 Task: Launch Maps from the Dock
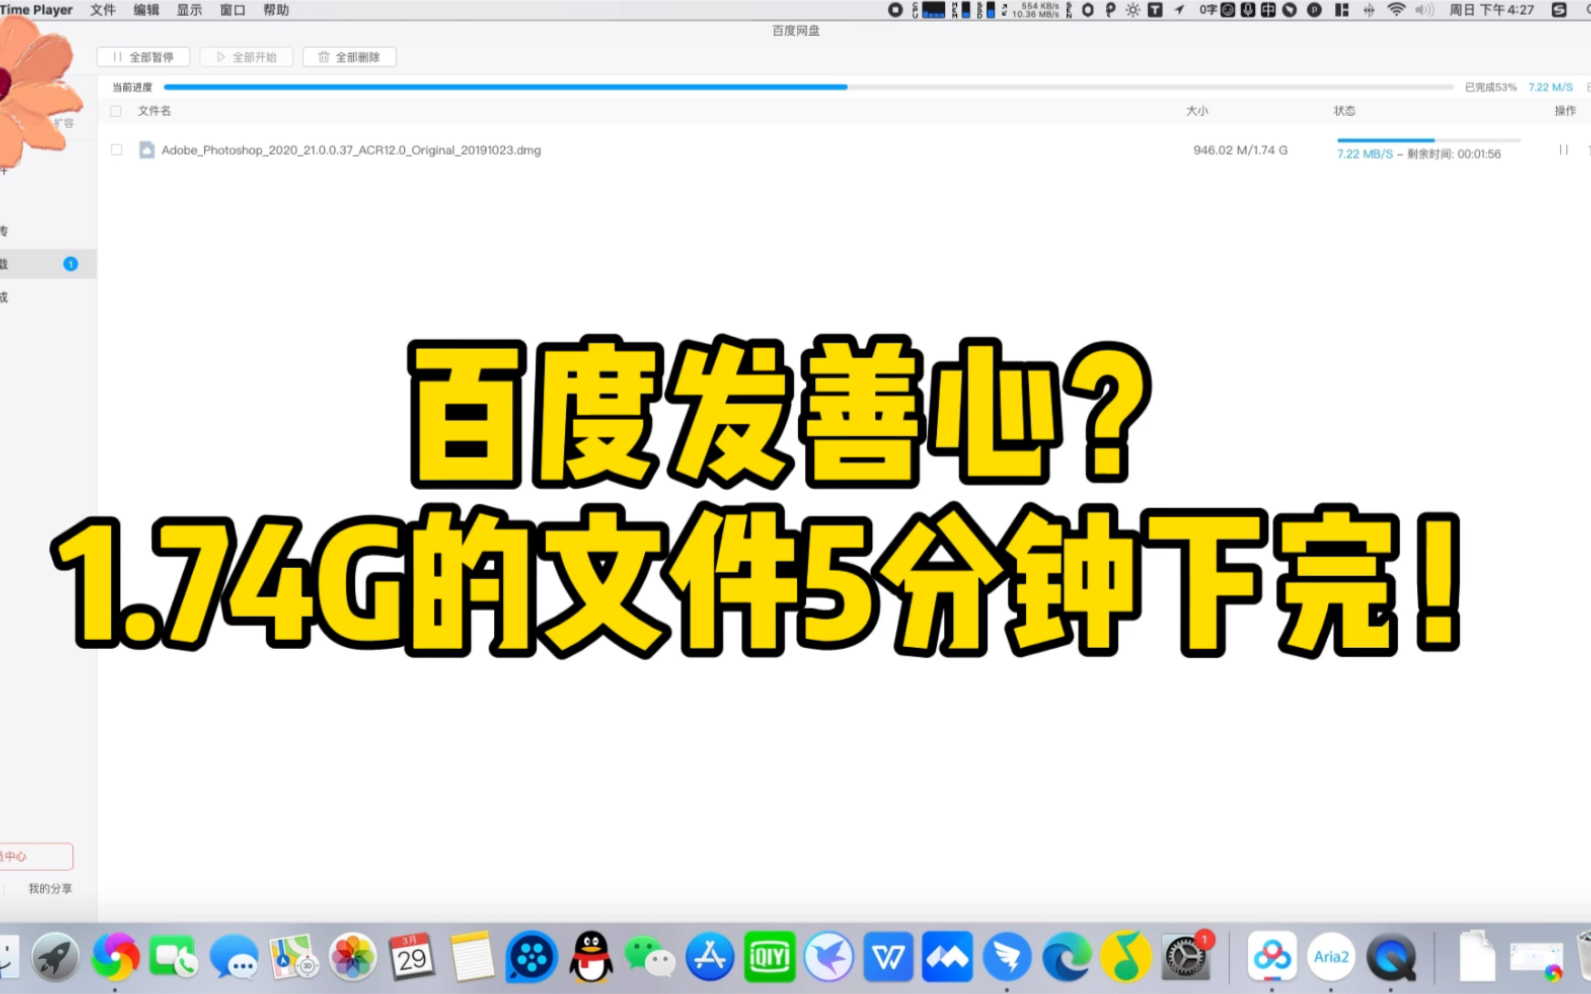[x=293, y=957]
